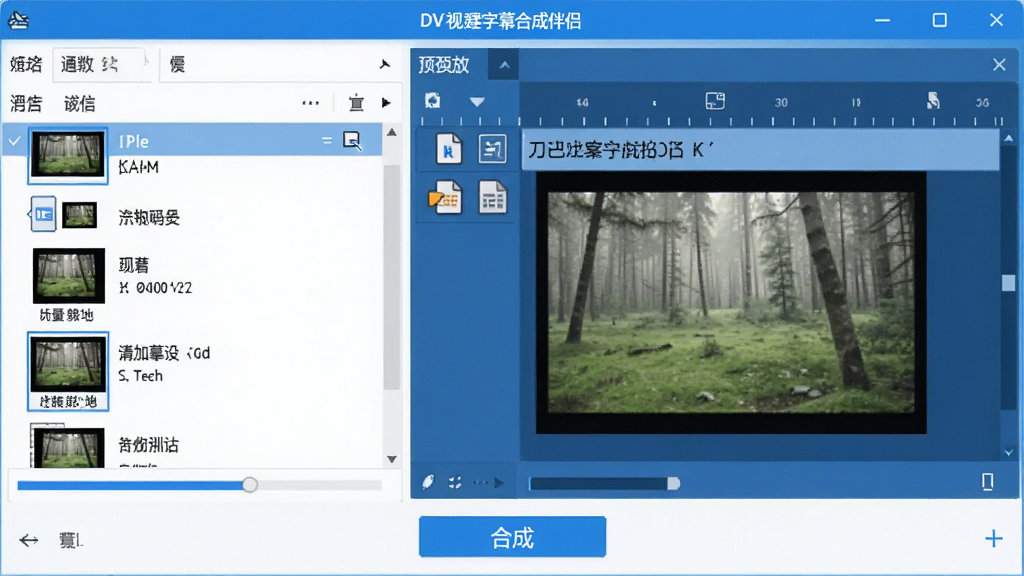1024x576 pixels.
Task: Click the preview progress slider handle
Action: [x=673, y=483]
